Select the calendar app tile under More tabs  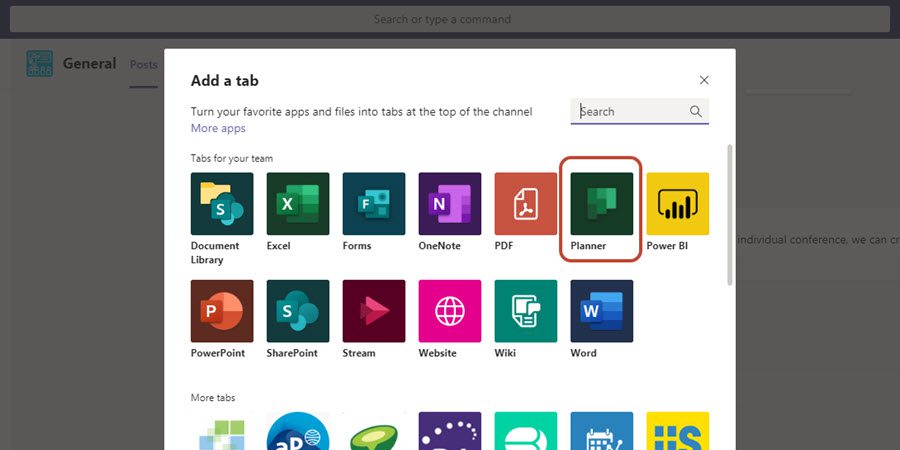(x=602, y=430)
